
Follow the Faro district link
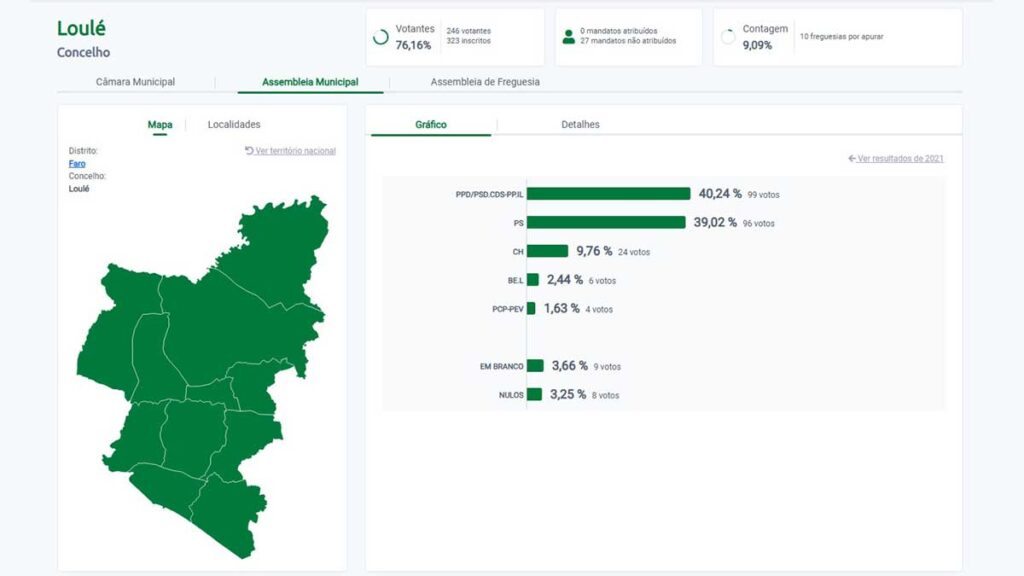pos(77,163)
